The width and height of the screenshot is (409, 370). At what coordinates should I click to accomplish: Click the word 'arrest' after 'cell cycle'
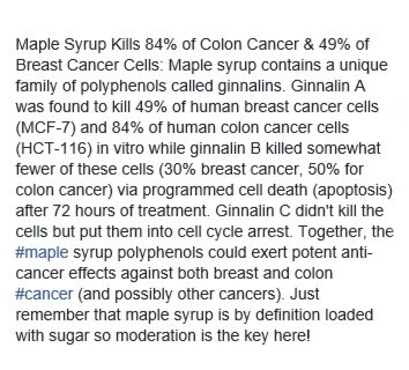[x=268, y=232]
